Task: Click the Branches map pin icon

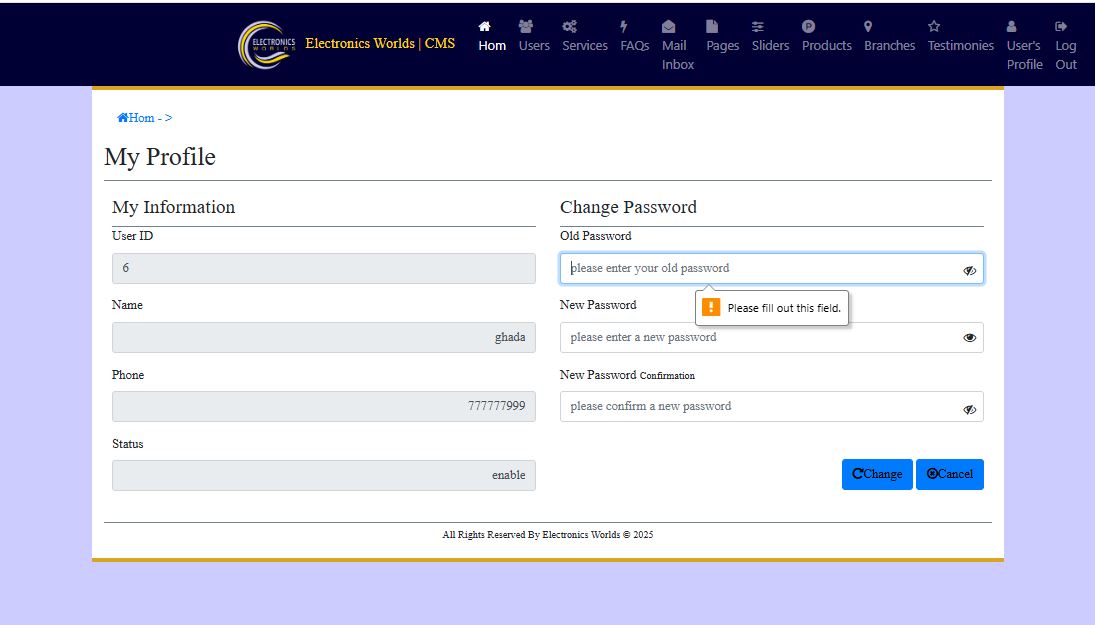Action: point(868,27)
